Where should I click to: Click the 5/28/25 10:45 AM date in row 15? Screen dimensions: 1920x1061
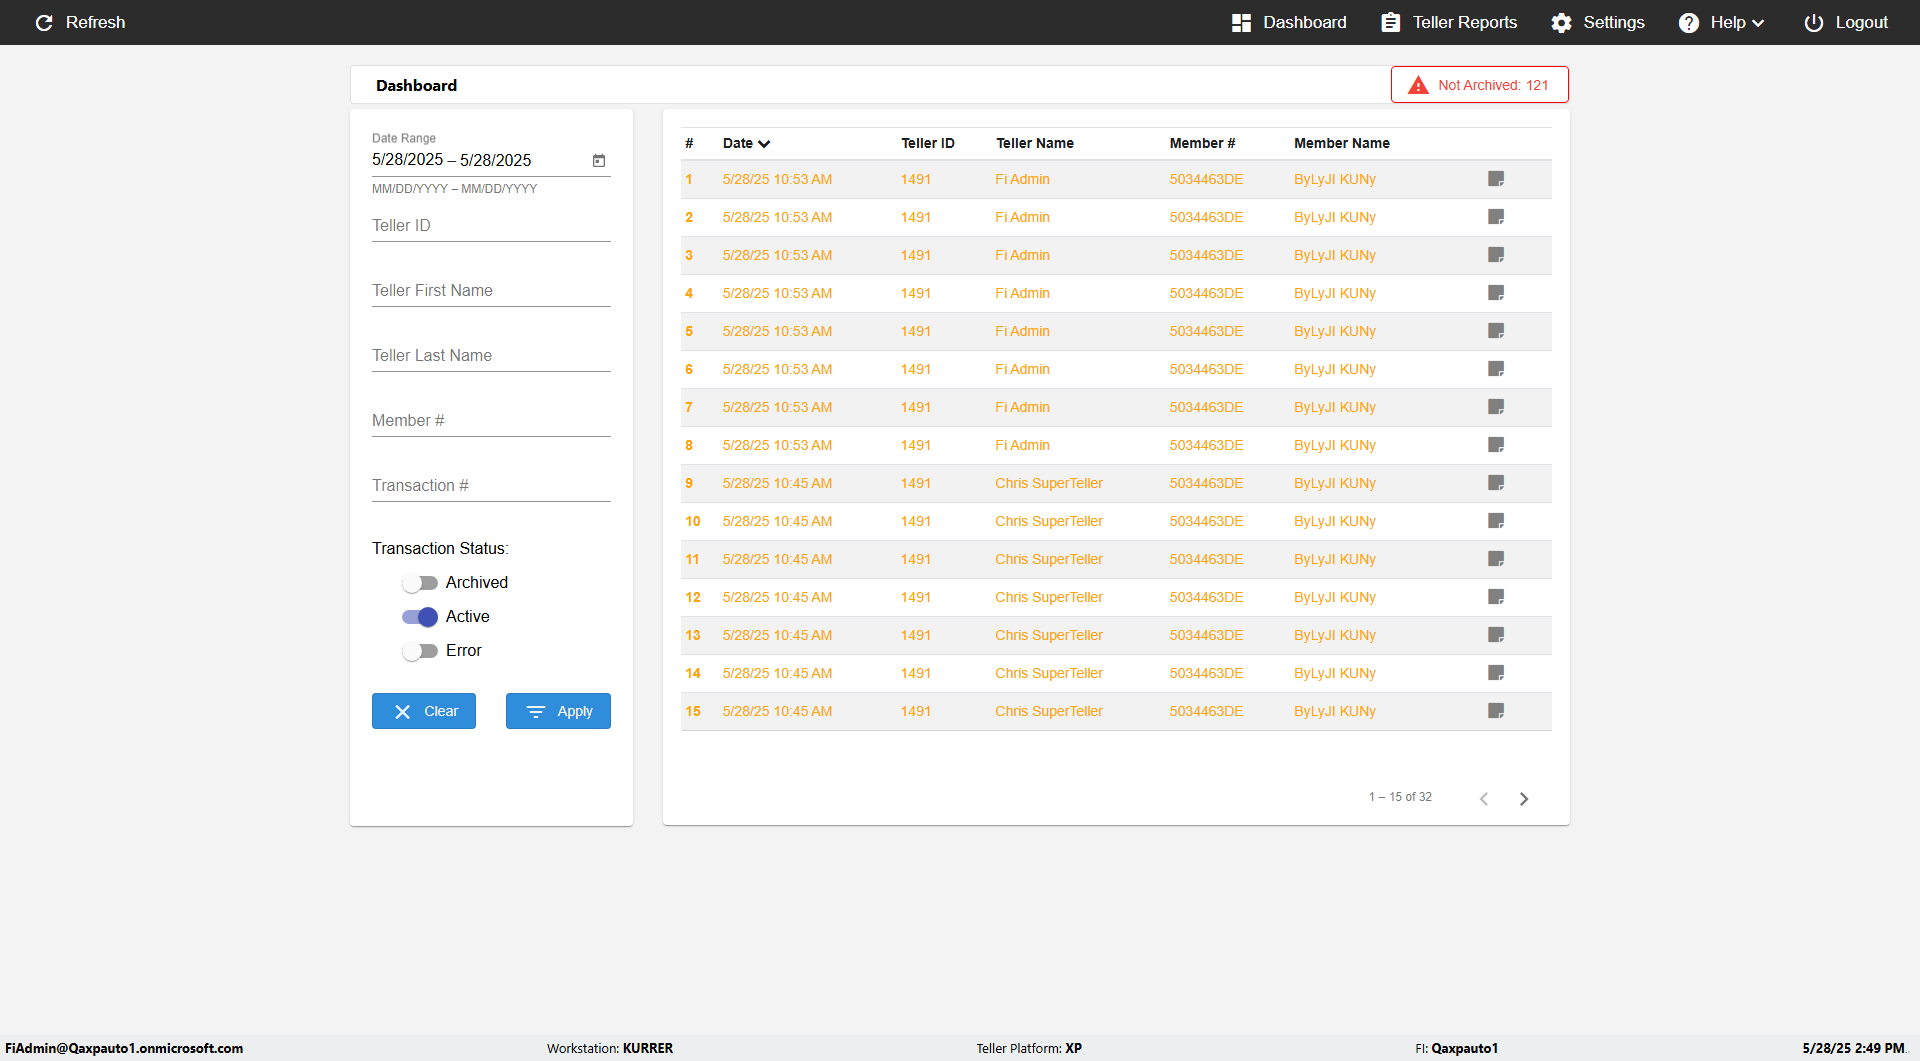coord(777,711)
